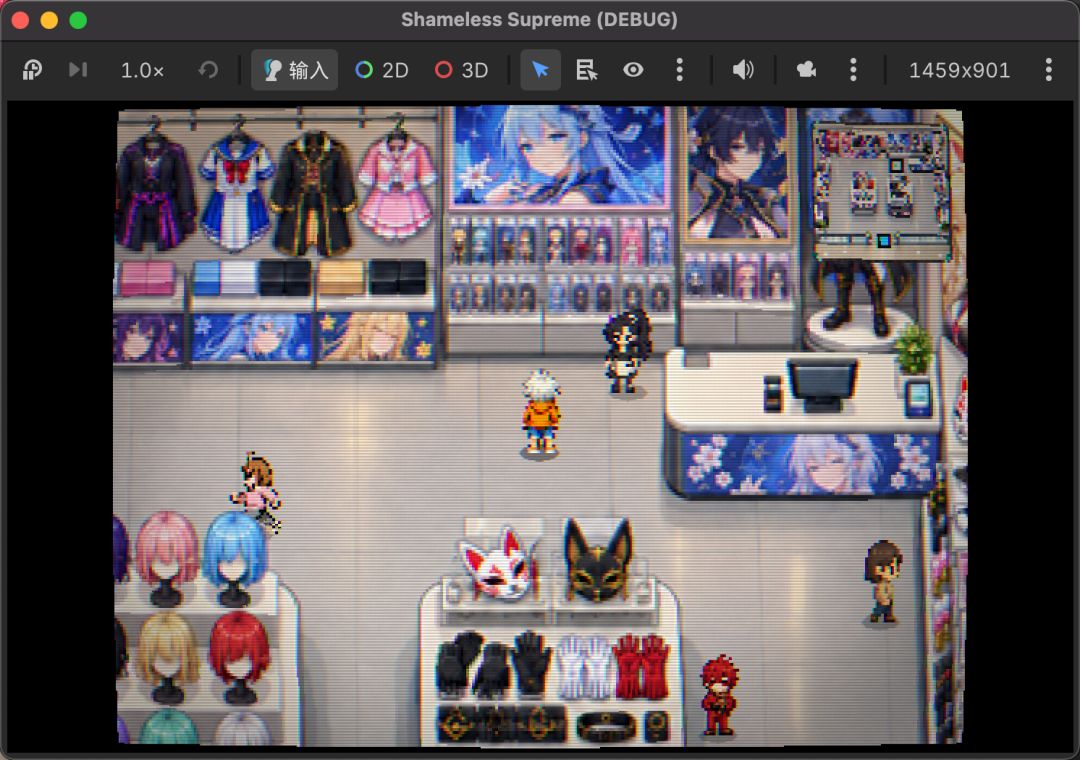1080x760 pixels.
Task: Open camera options menu next to the camera icon
Action: tap(853, 70)
